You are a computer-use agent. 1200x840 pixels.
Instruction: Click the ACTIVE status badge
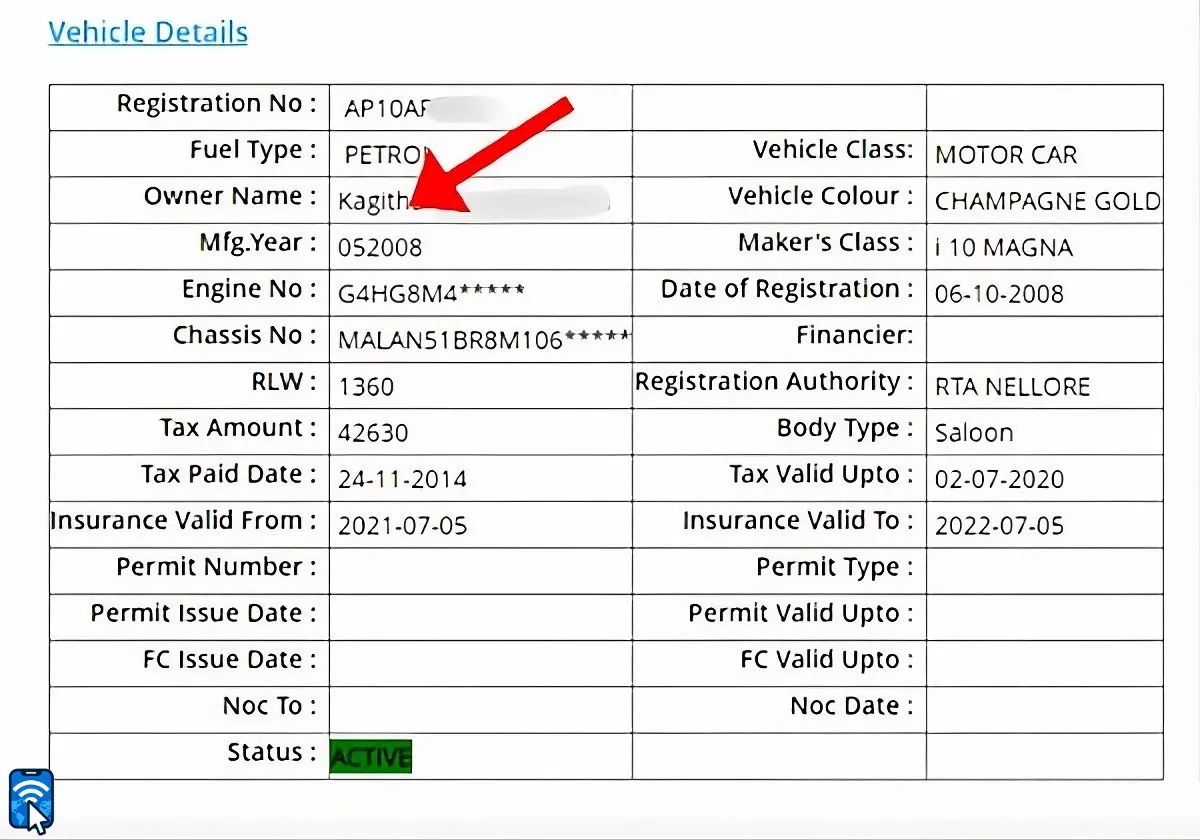coord(370,756)
